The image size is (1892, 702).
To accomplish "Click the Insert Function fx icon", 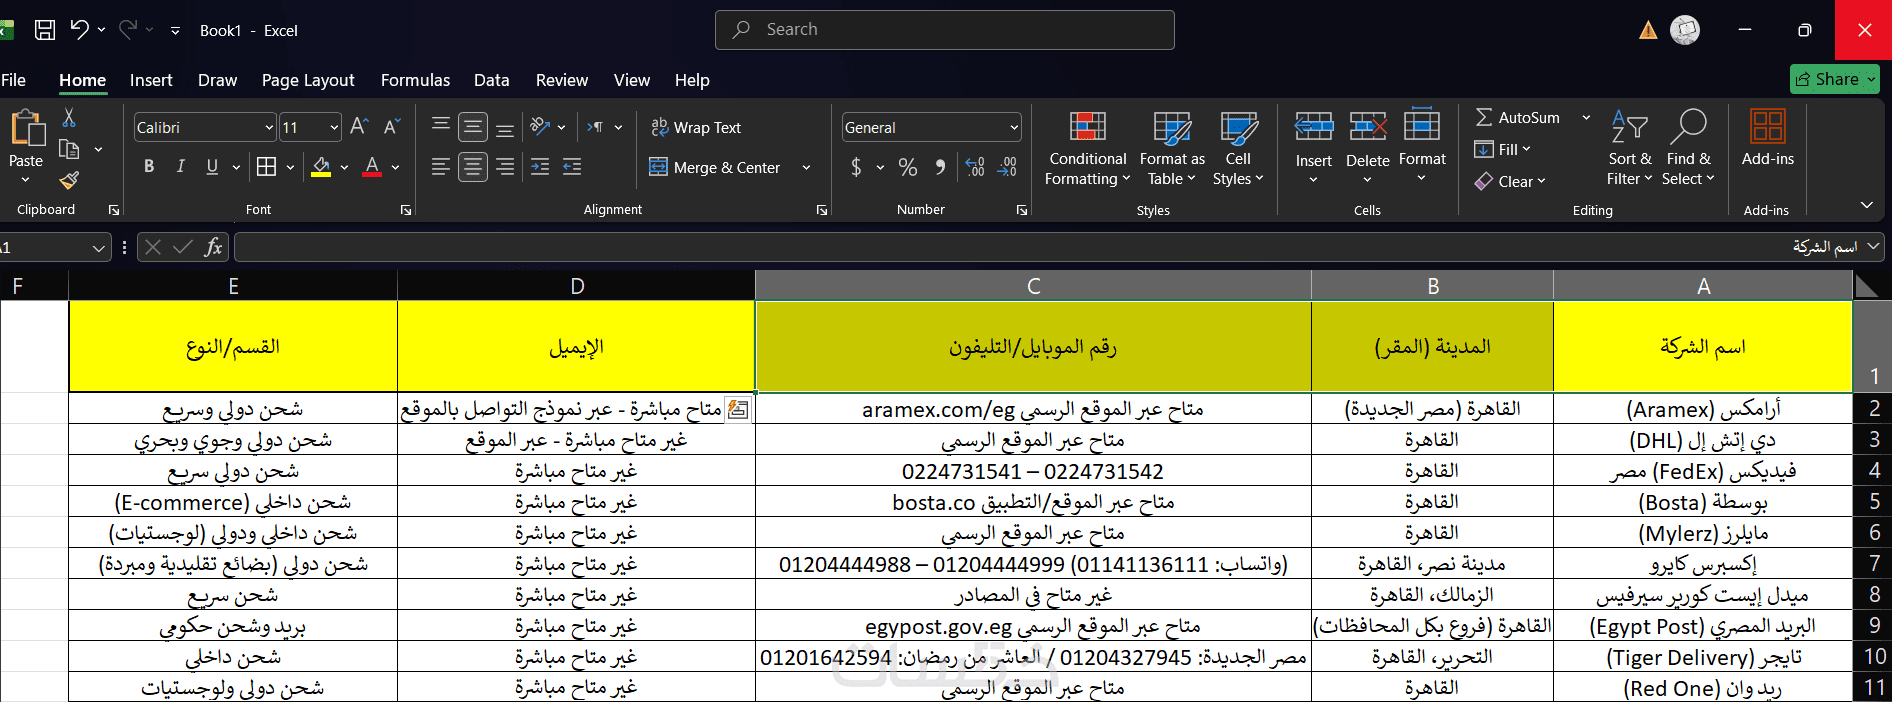I will tap(213, 247).
